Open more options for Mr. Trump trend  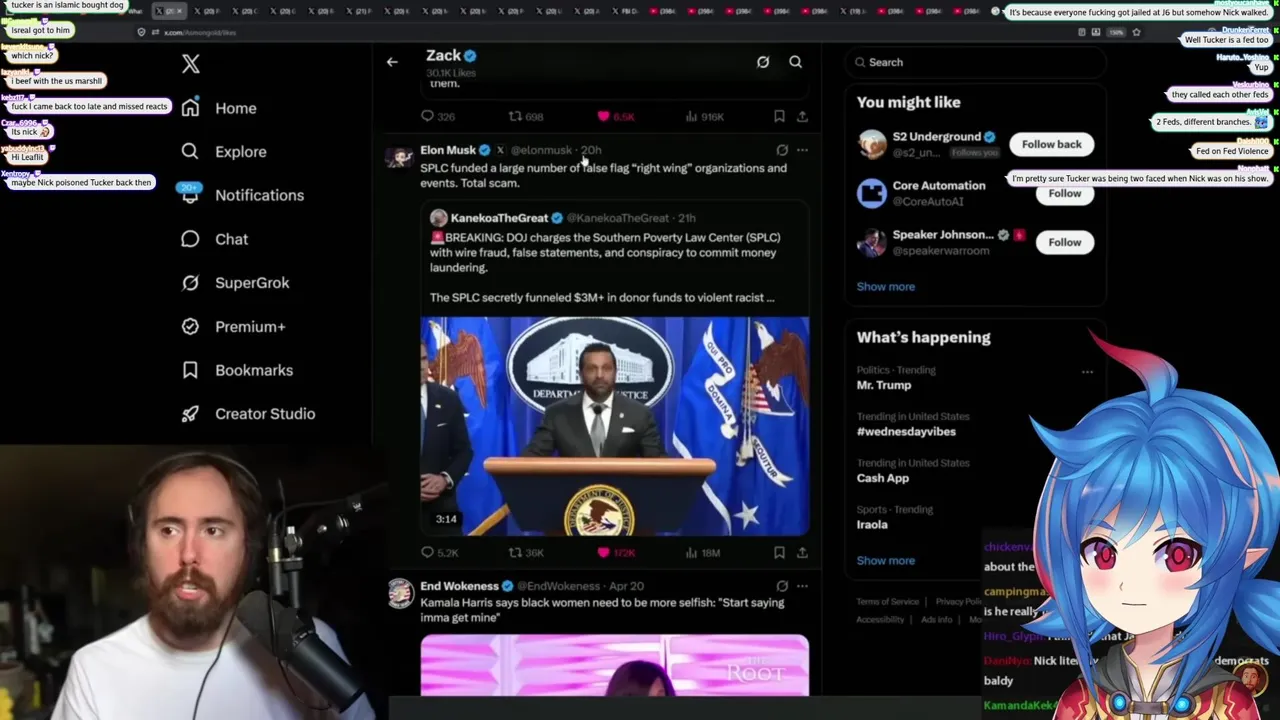pos(1087,372)
